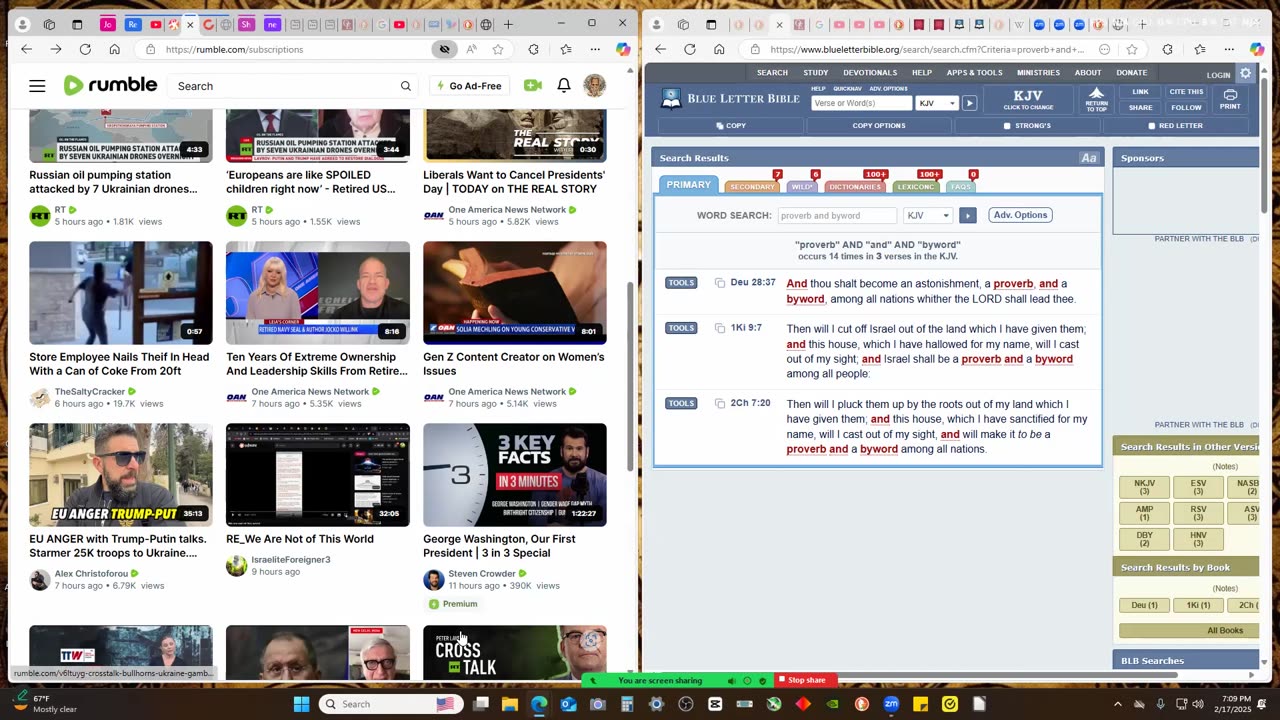The height and width of the screenshot is (720, 1280).
Task: Open the Rumble hamburger menu
Action: click(37, 86)
